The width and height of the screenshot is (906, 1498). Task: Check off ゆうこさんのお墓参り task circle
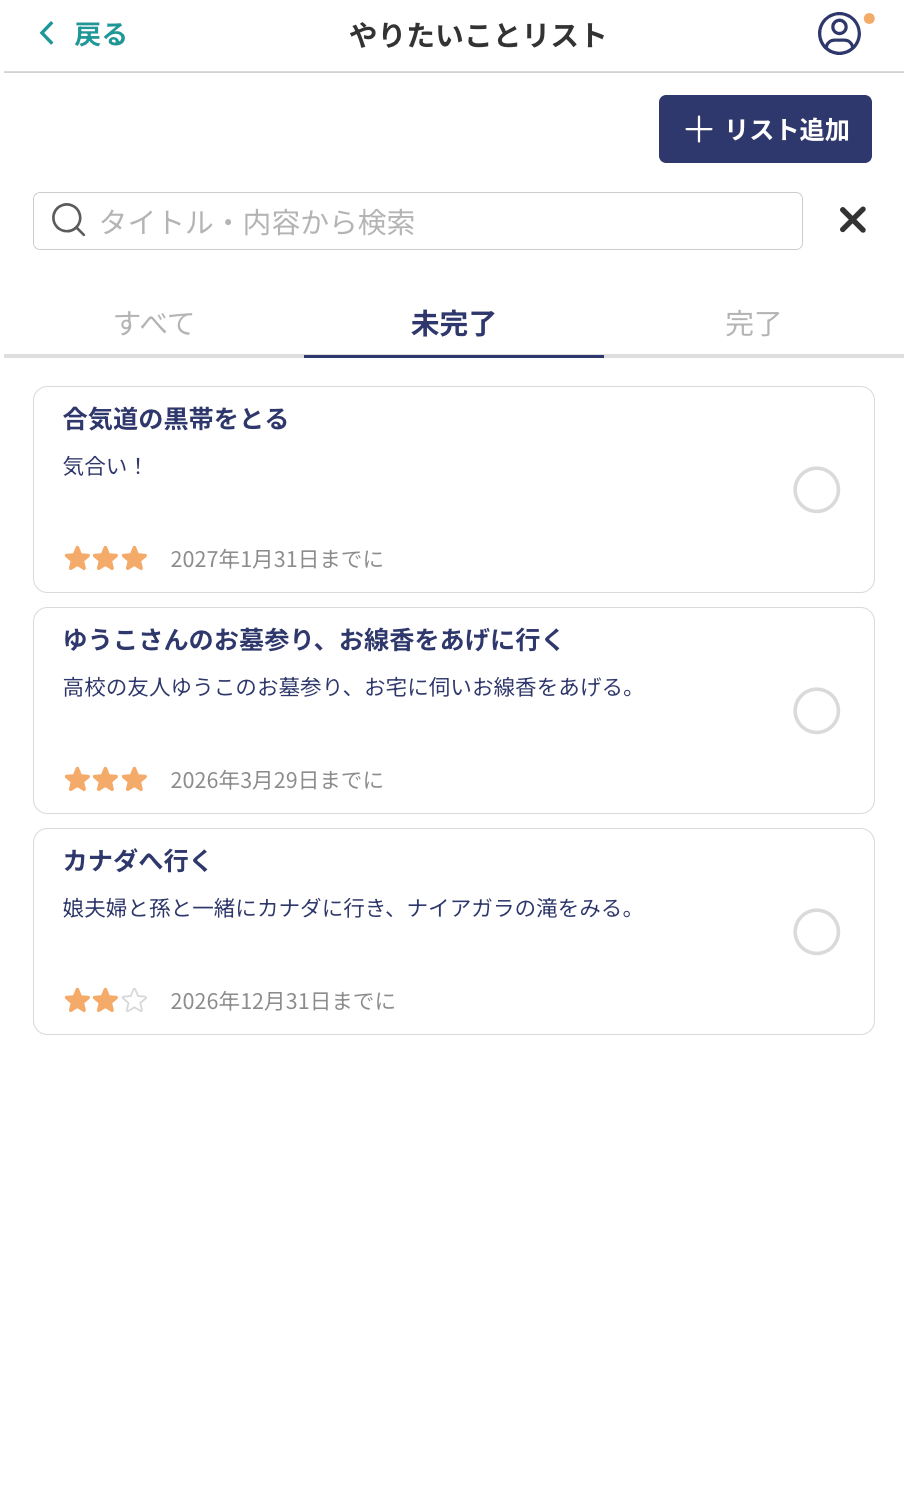[x=816, y=711]
